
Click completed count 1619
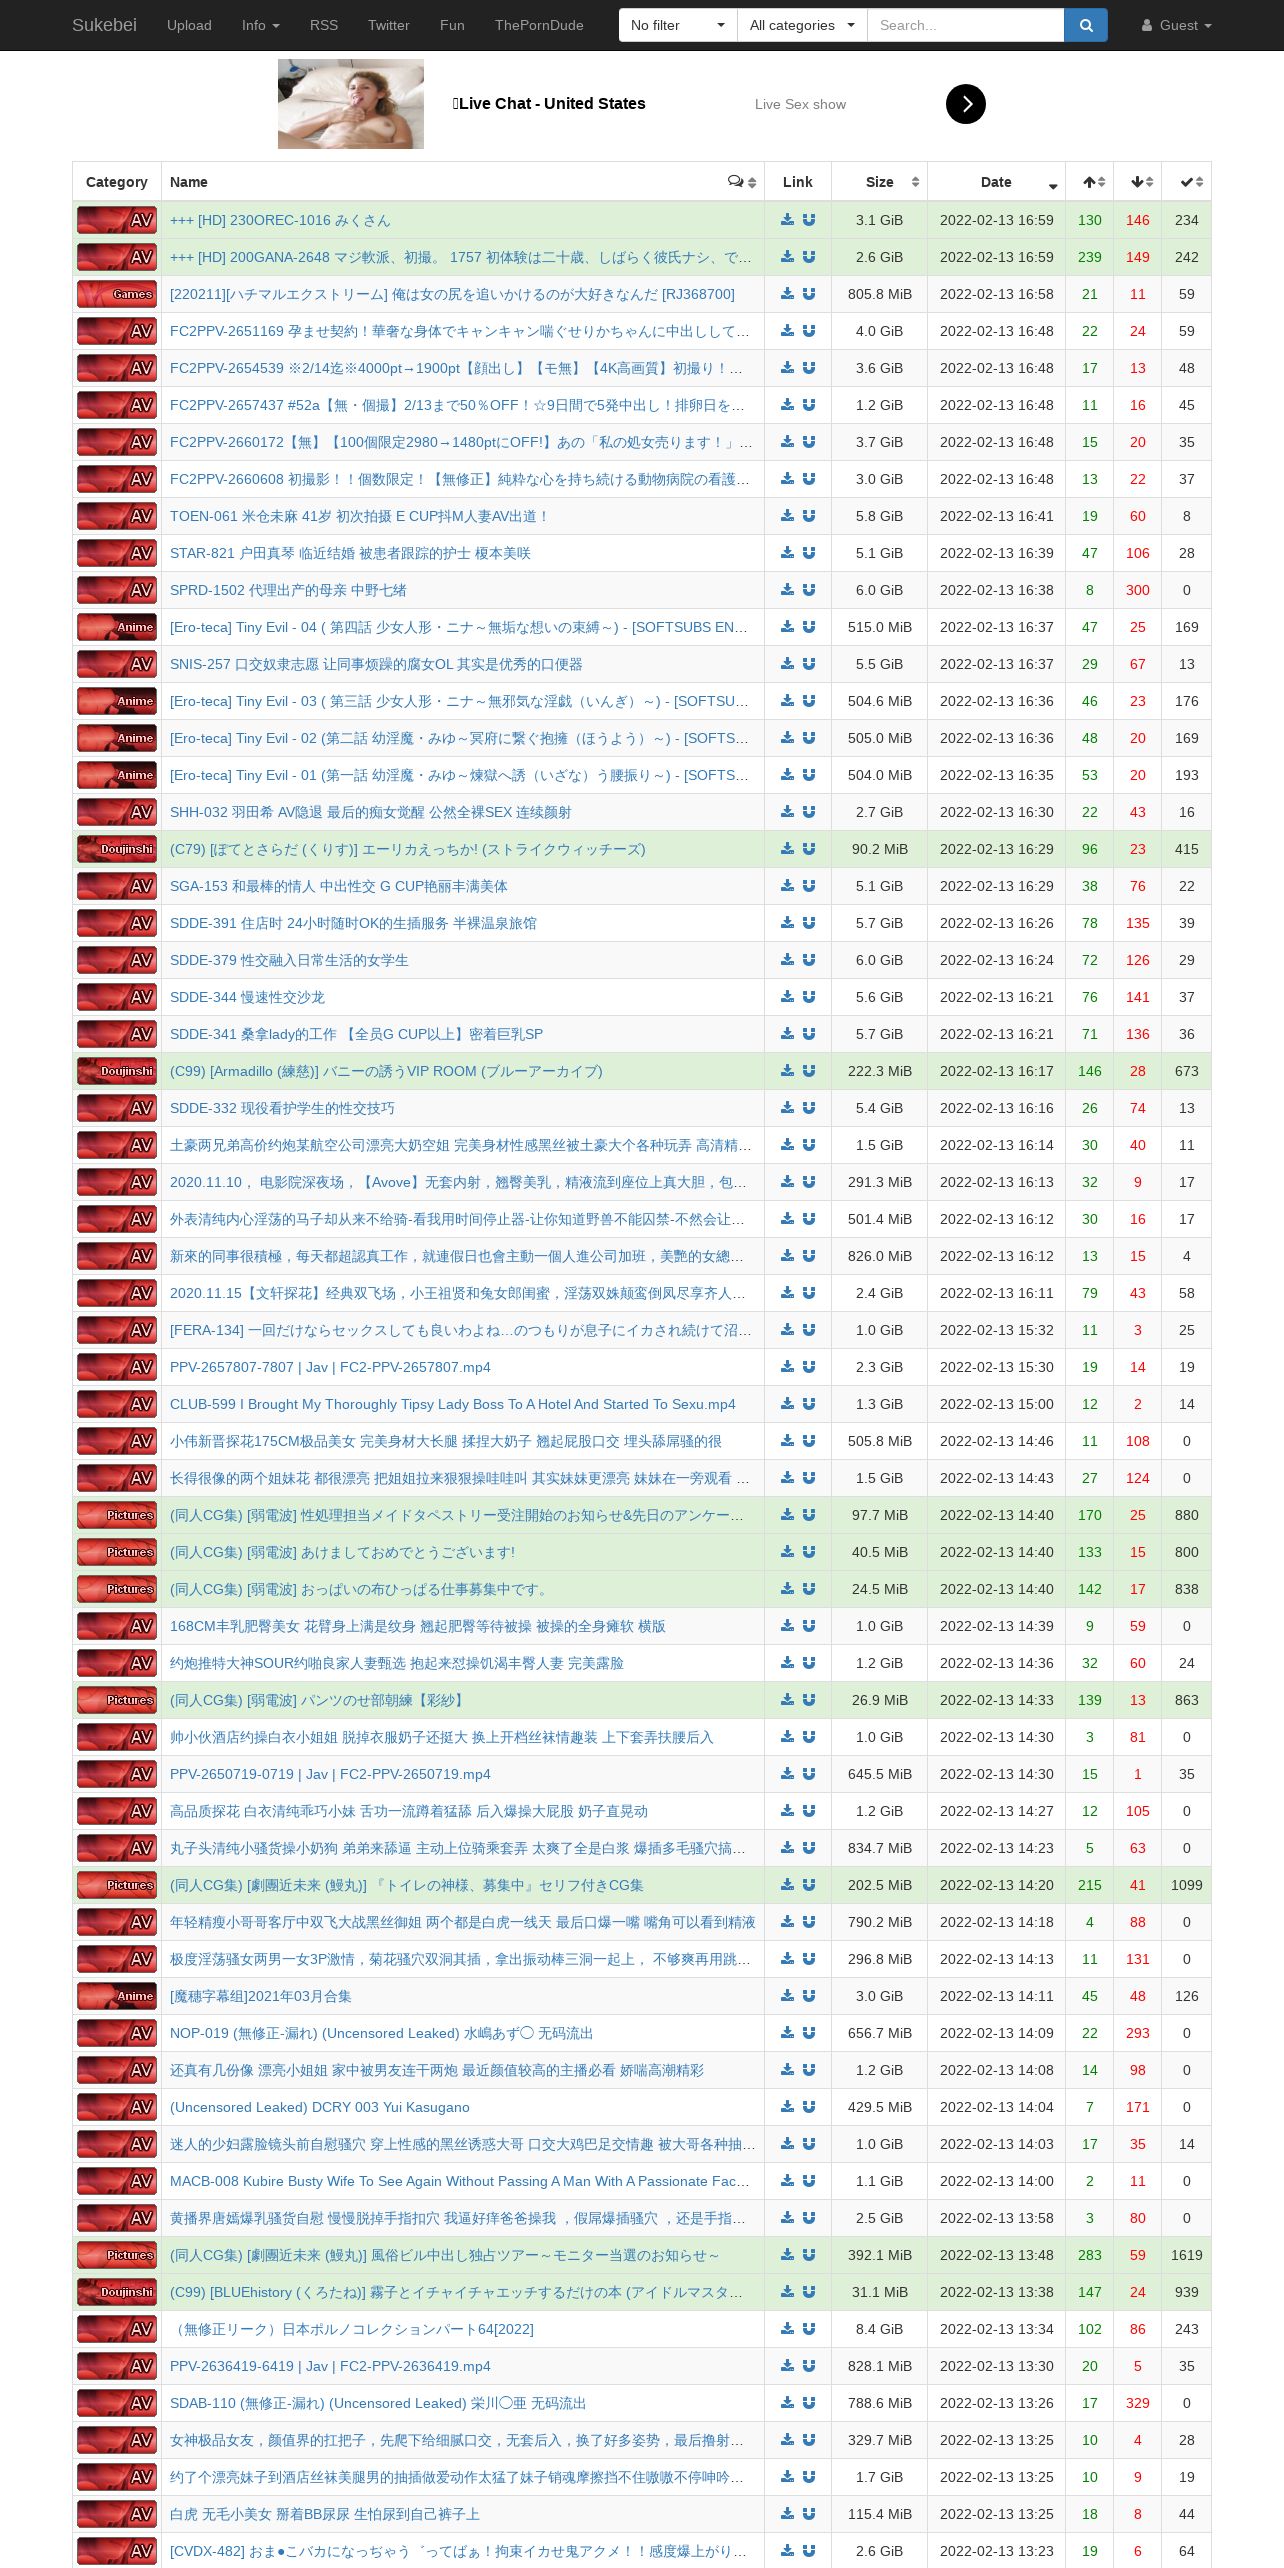coord(1187,2255)
